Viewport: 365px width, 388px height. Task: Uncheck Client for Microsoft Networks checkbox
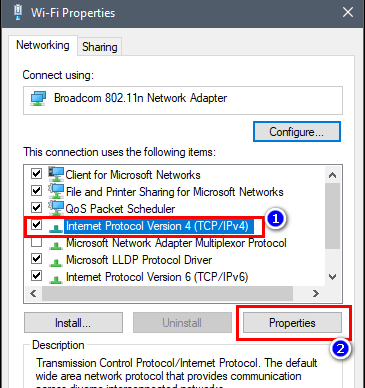click(x=36, y=174)
